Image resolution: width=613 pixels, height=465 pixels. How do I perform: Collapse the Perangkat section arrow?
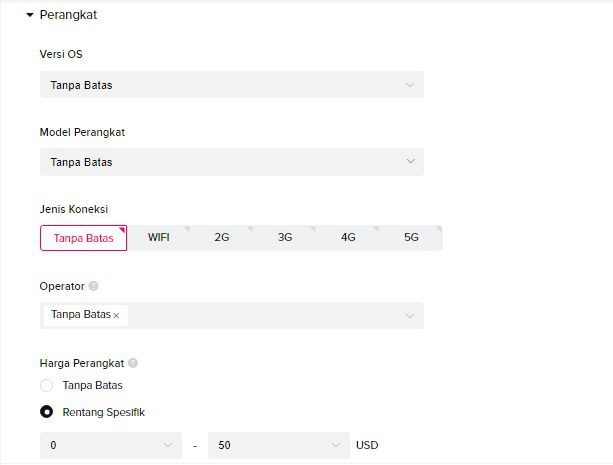pos(30,15)
